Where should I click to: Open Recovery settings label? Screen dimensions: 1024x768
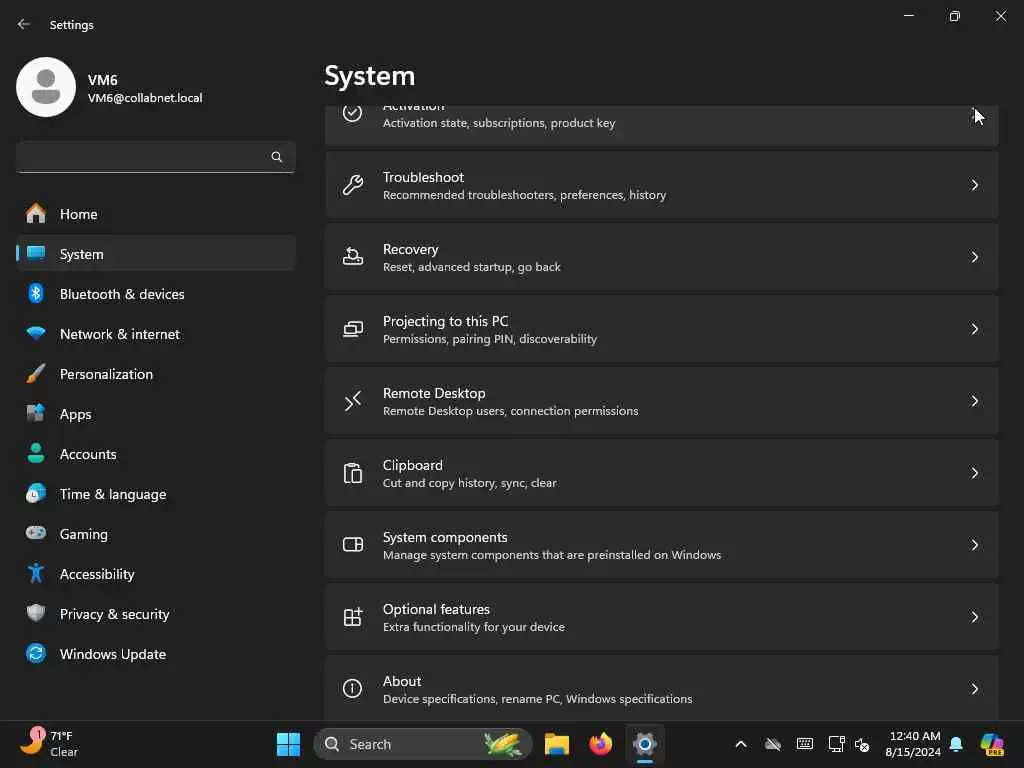(x=410, y=249)
